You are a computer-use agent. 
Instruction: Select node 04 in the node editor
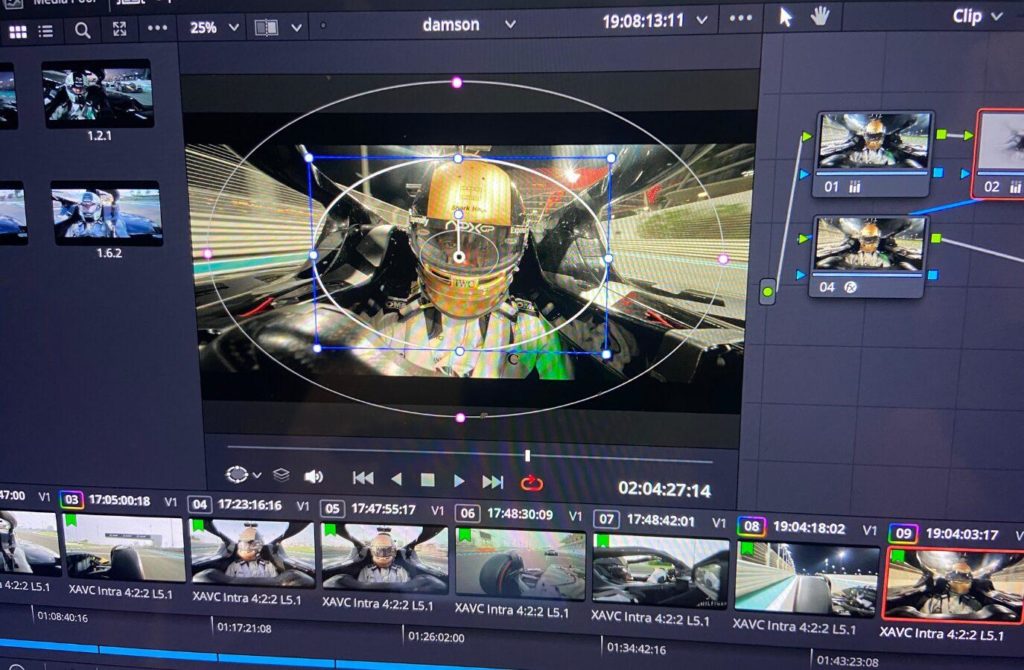pos(868,257)
